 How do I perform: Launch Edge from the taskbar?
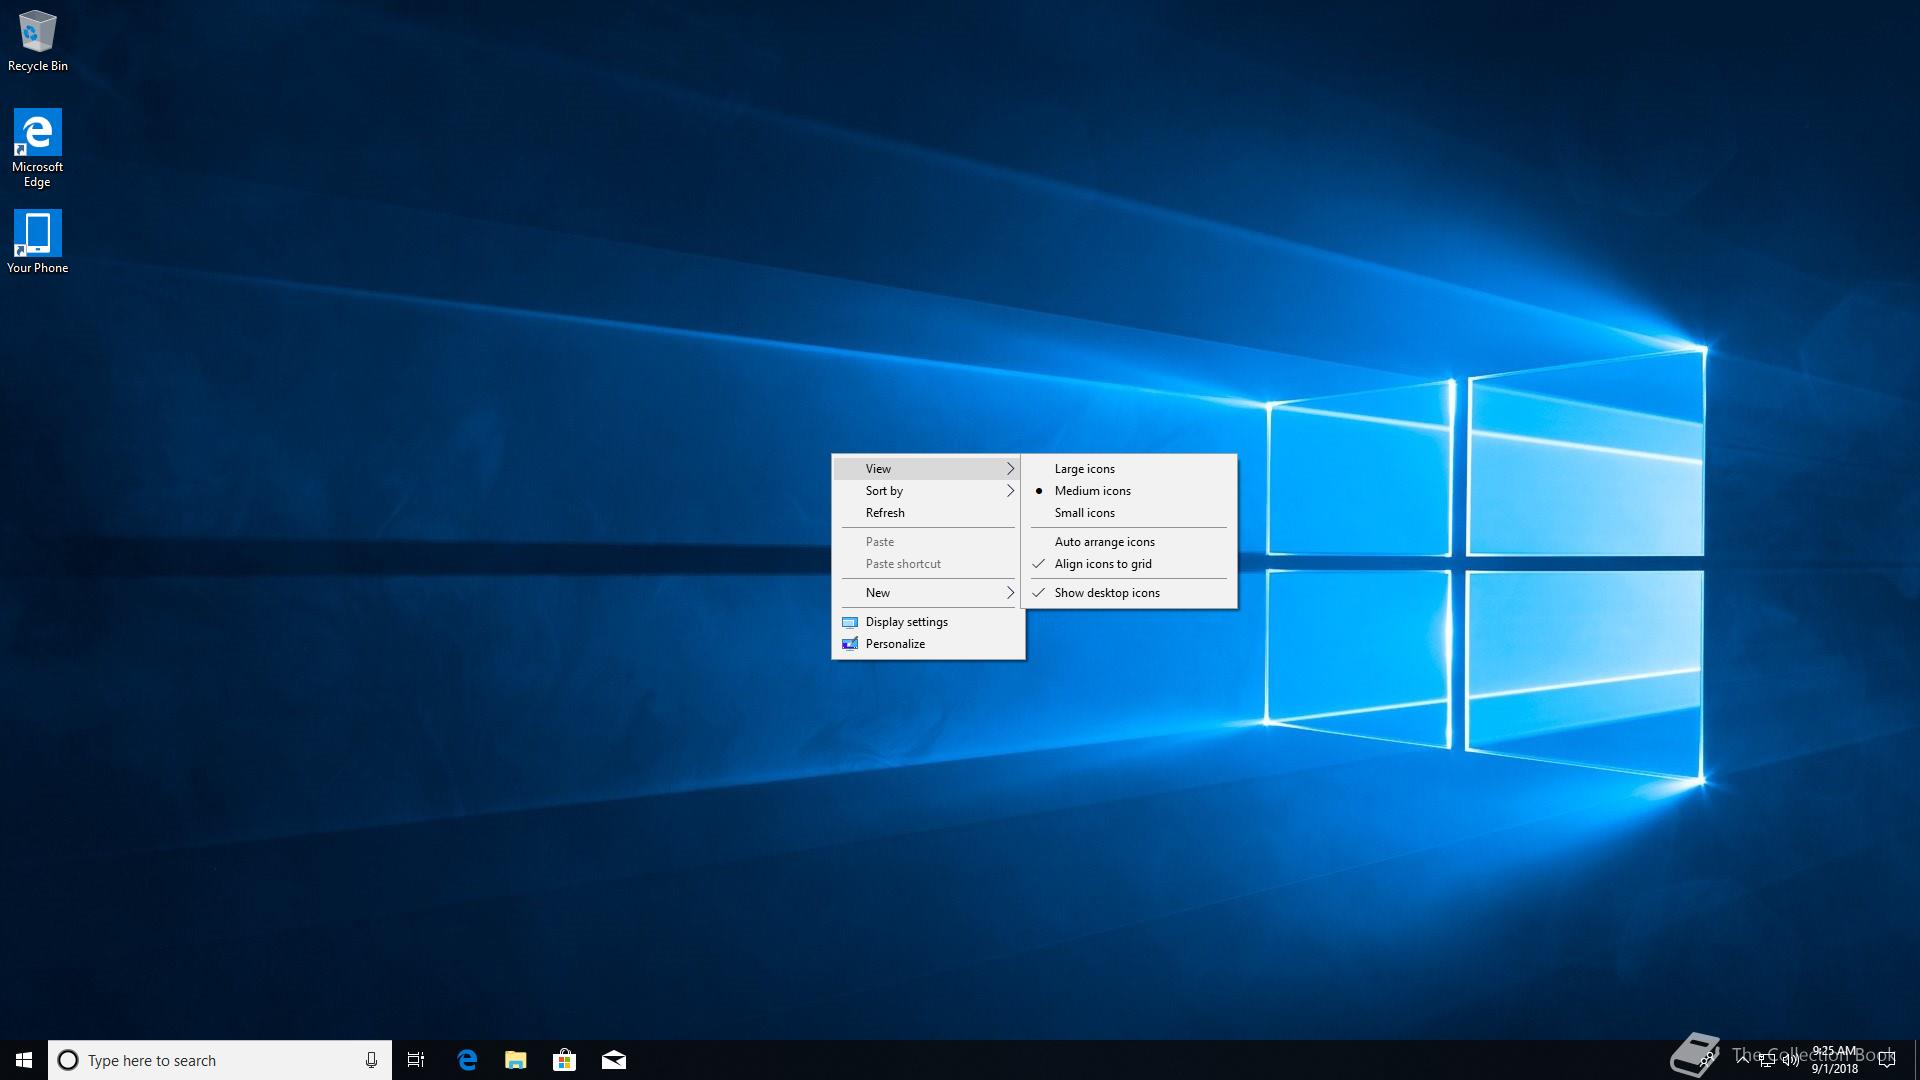pyautogui.click(x=467, y=1060)
